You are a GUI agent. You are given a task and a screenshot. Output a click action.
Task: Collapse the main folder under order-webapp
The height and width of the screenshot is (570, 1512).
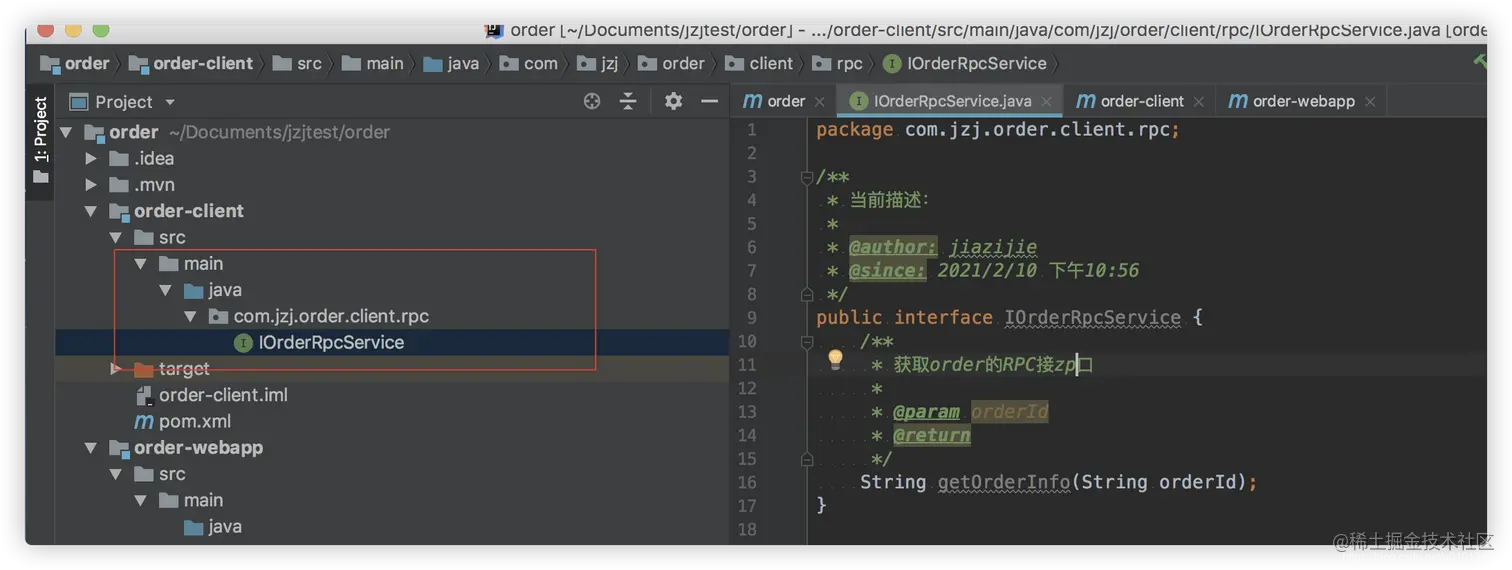[x=141, y=501]
